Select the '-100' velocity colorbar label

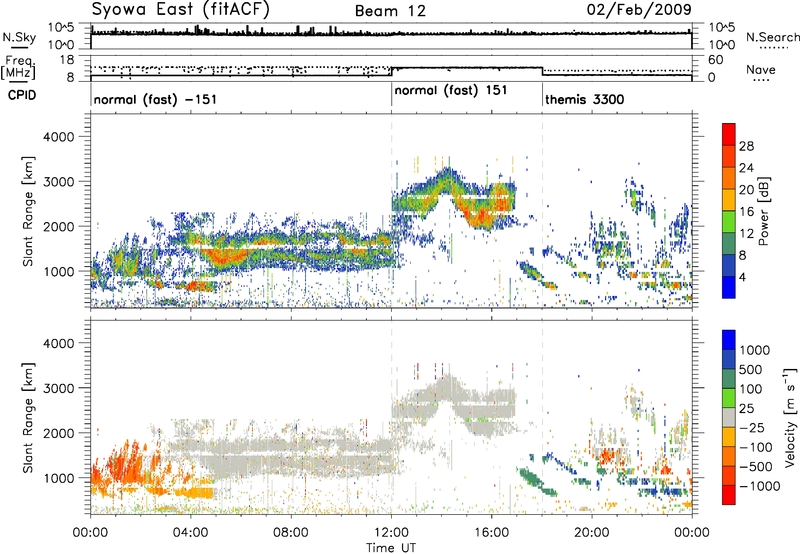756,447
